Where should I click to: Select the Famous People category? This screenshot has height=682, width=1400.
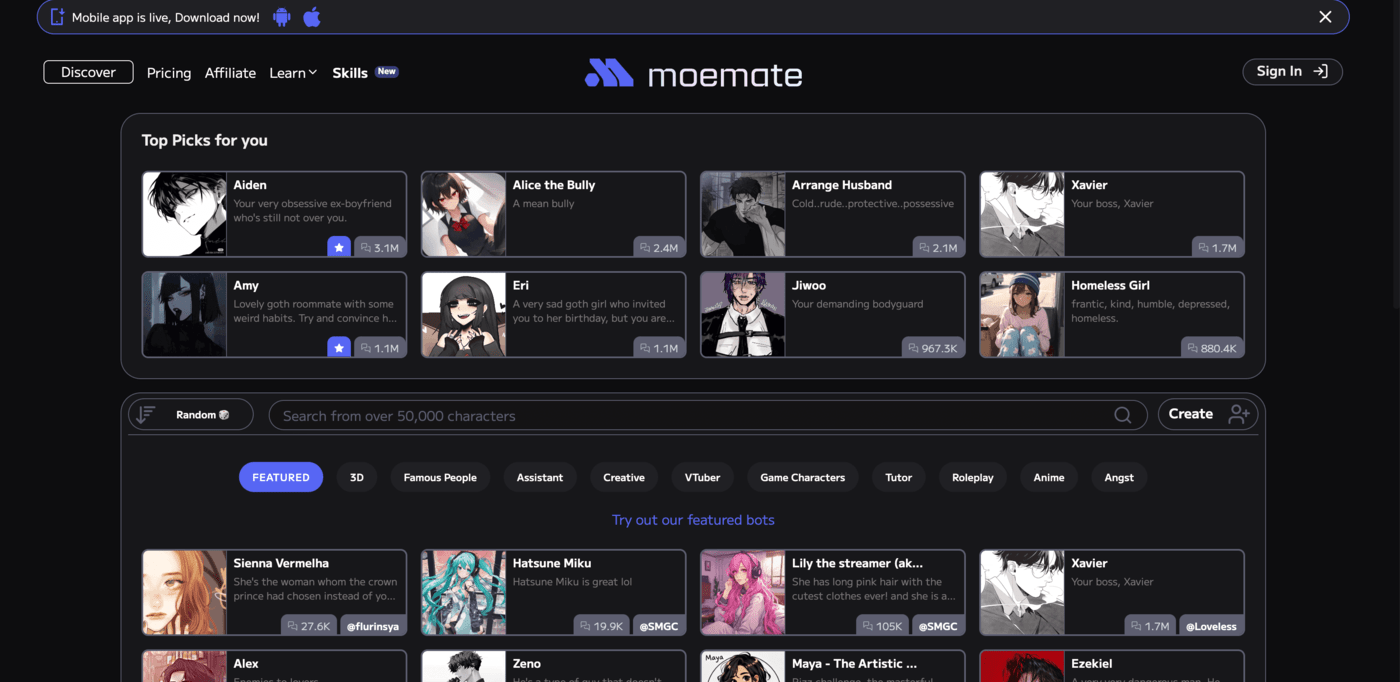click(440, 477)
